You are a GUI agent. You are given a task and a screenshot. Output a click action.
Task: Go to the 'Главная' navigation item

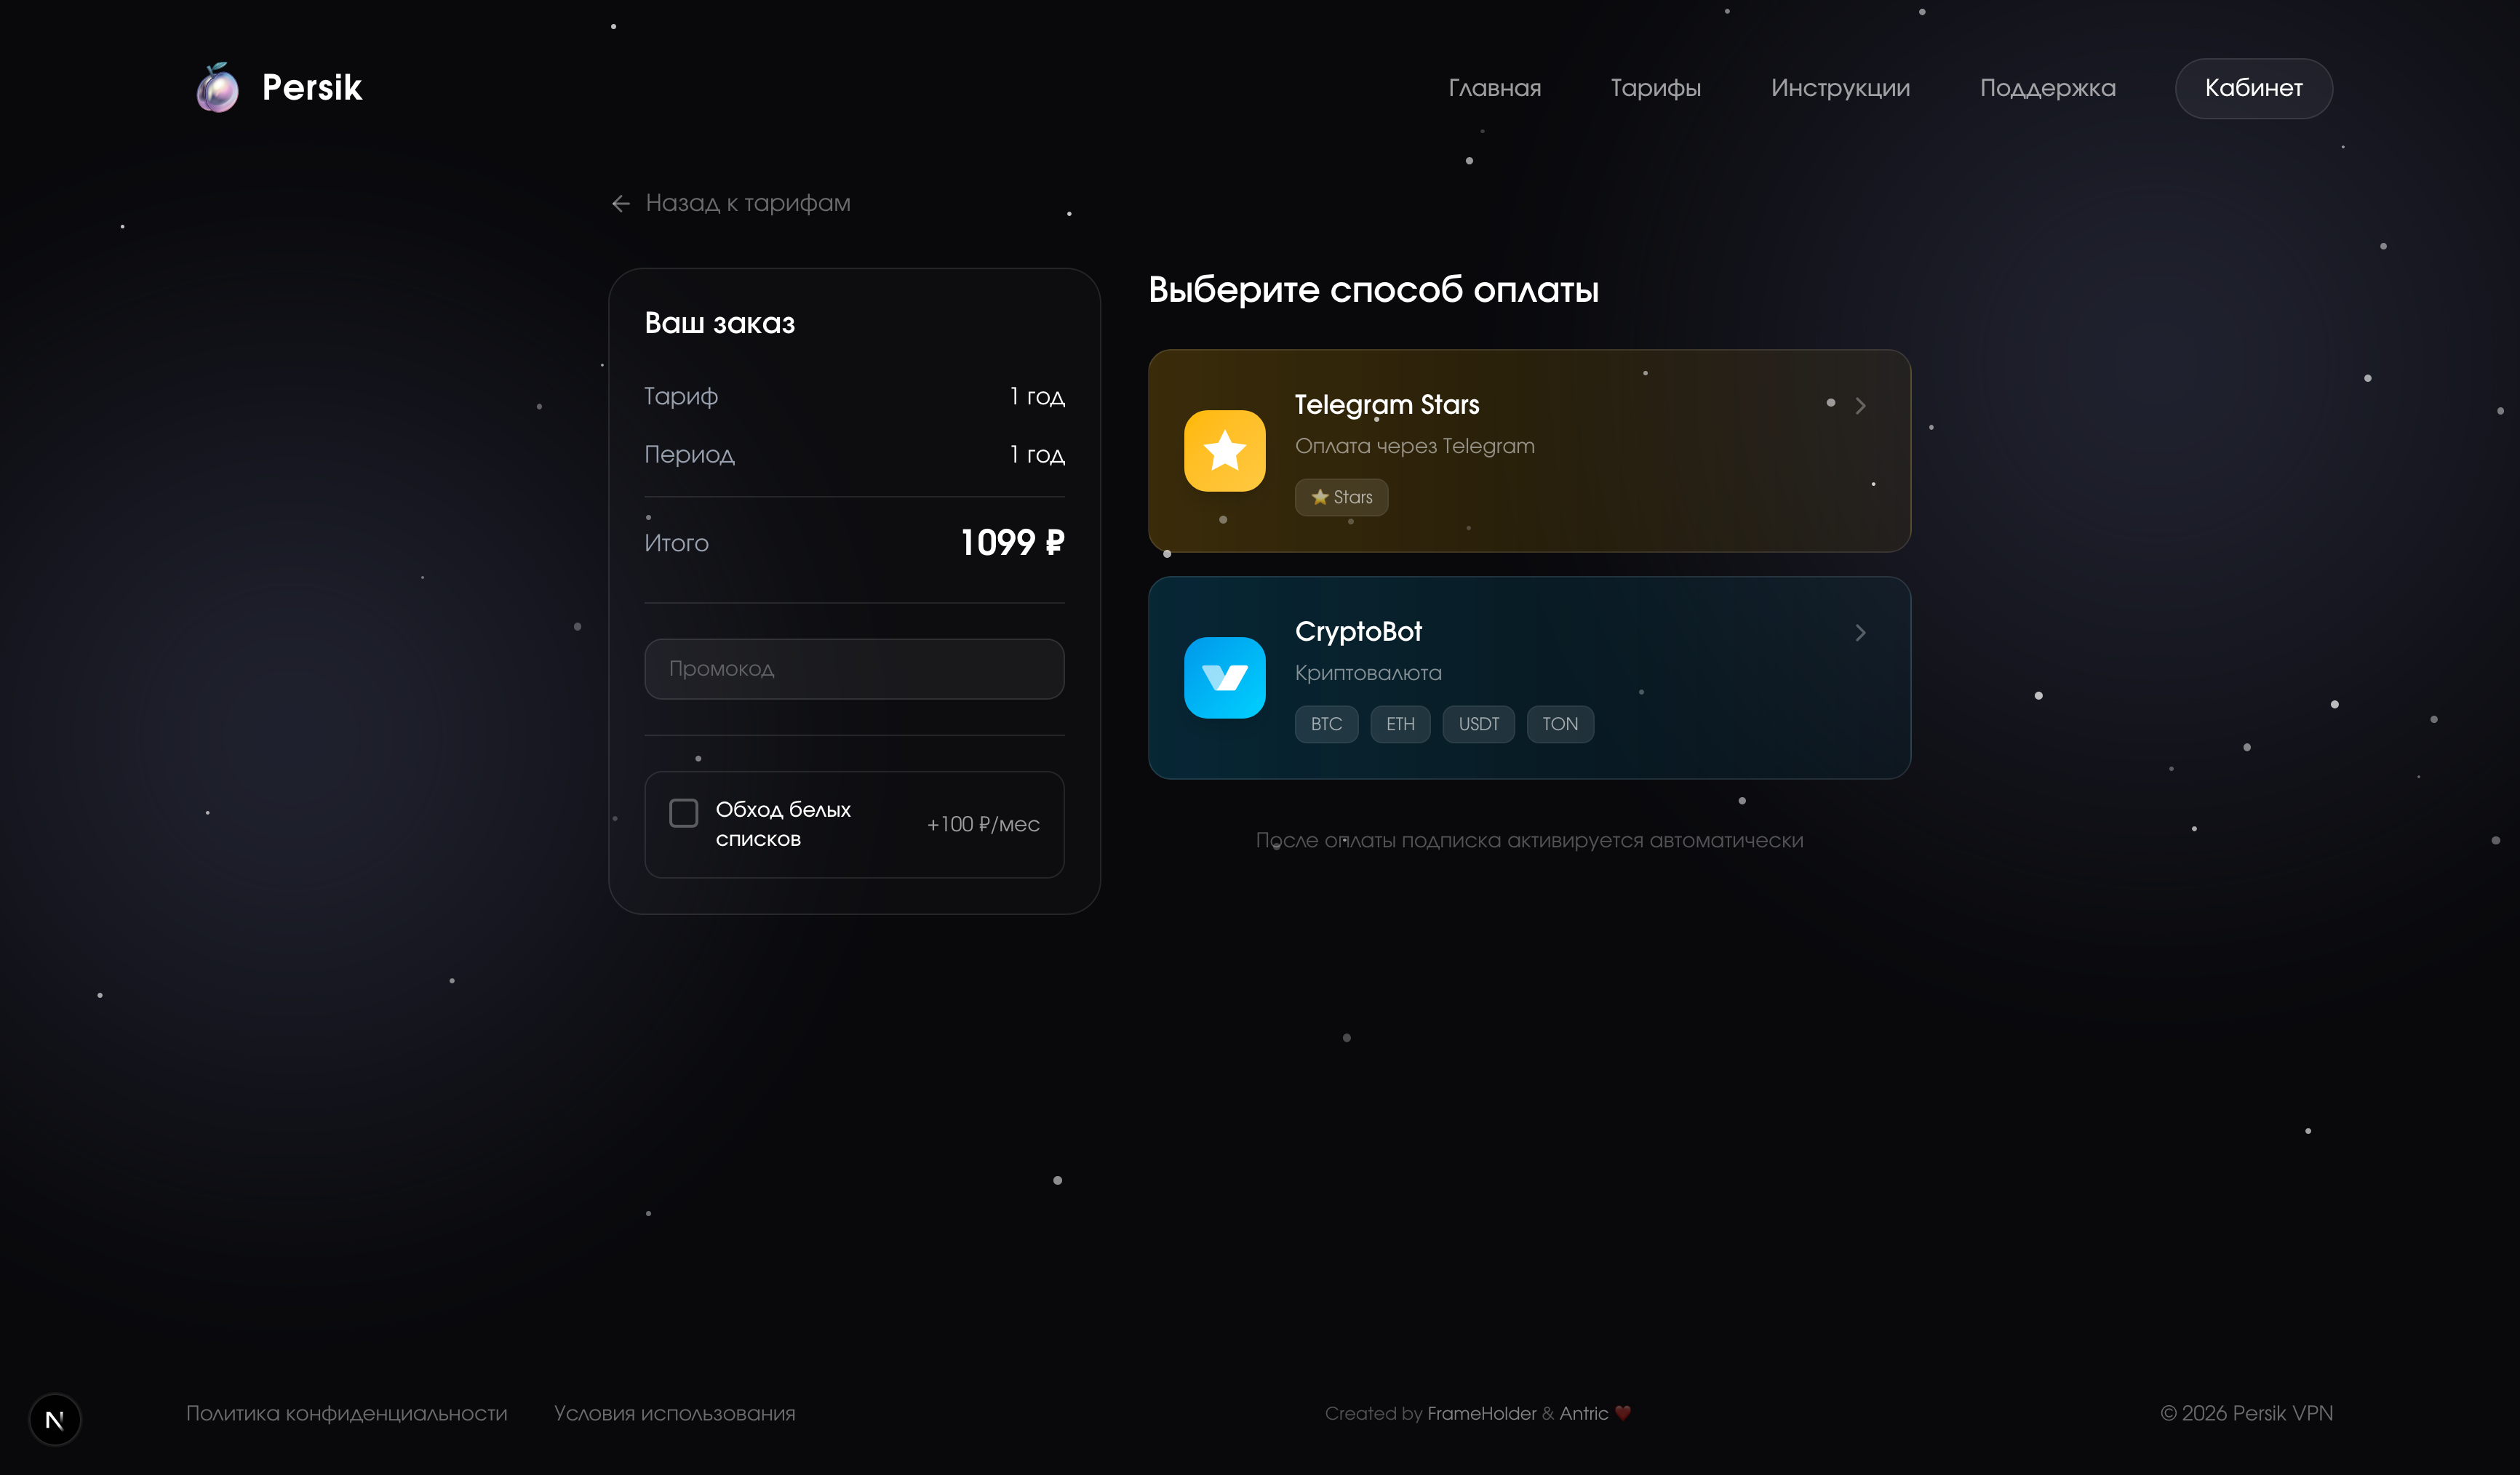(1494, 88)
